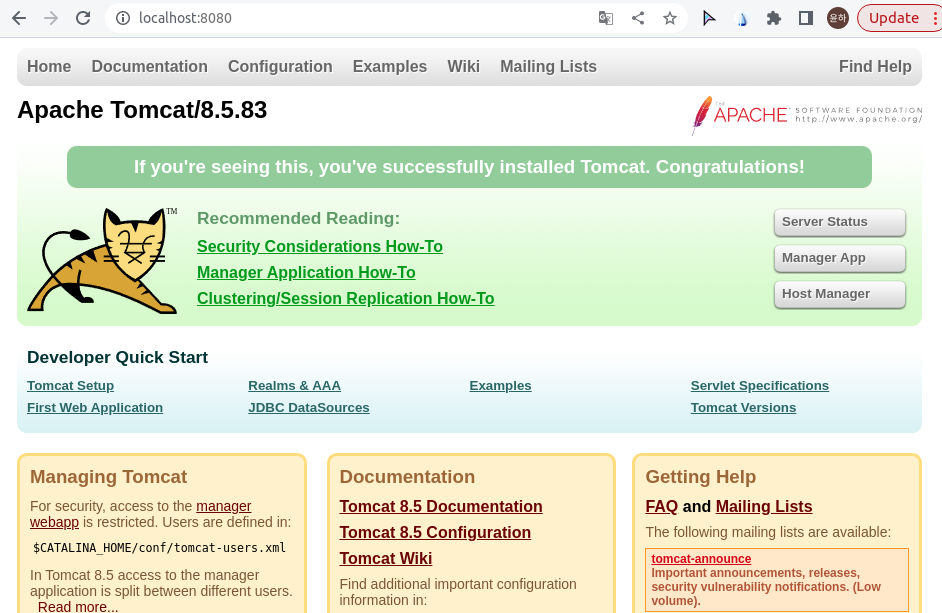The width and height of the screenshot is (942, 613).
Task: Open Manager Application How-To link
Action: [x=306, y=272]
